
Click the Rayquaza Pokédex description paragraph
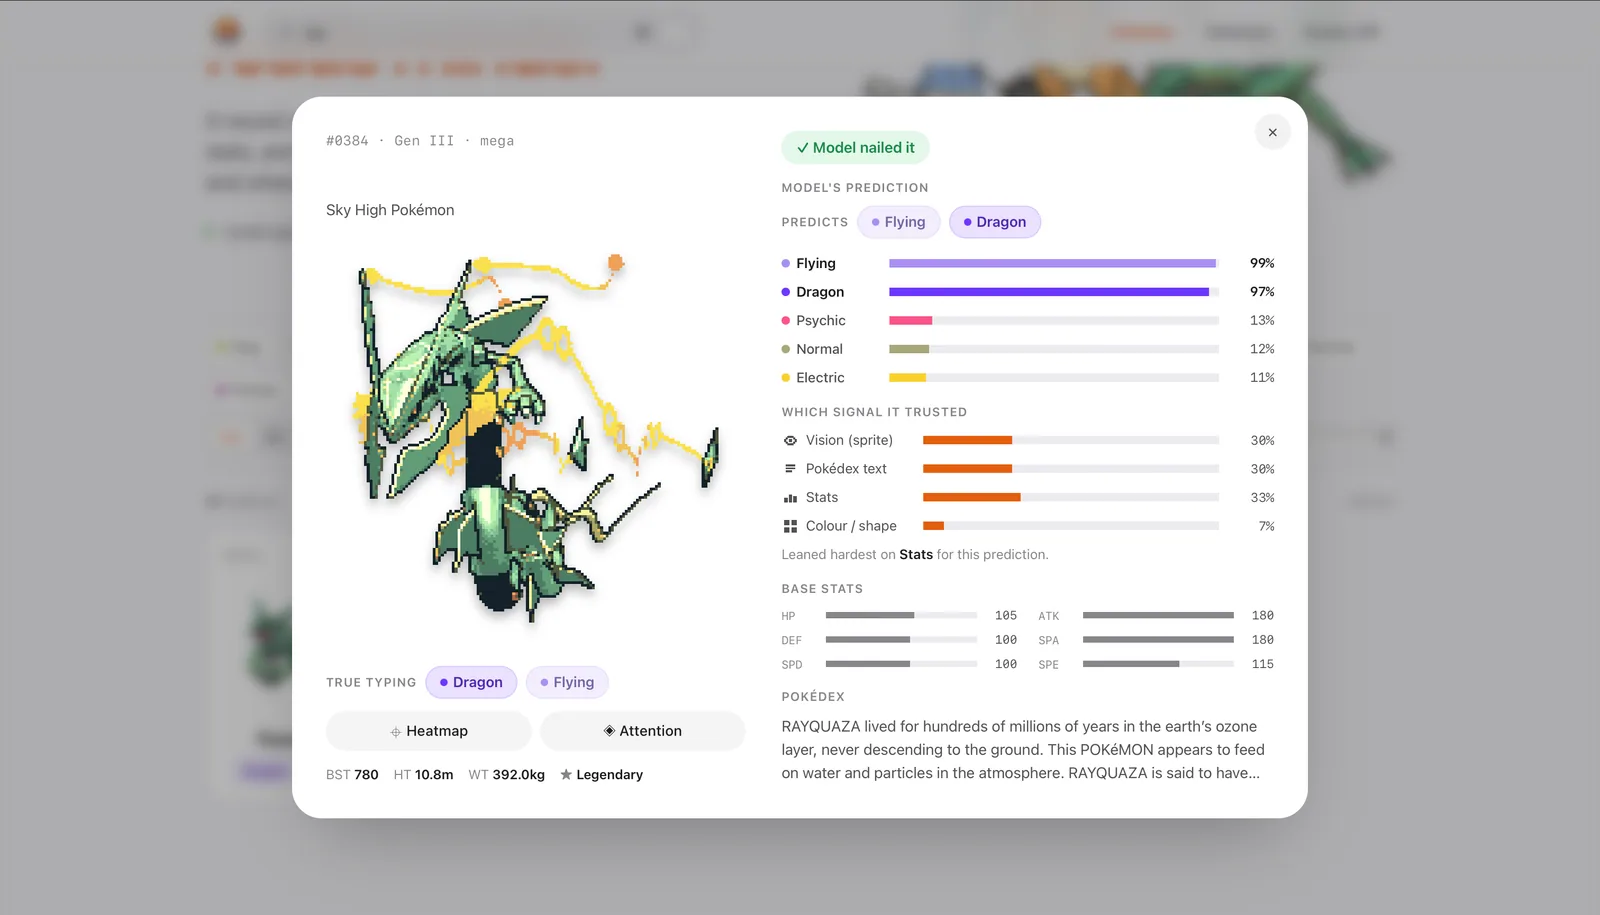coord(1025,750)
